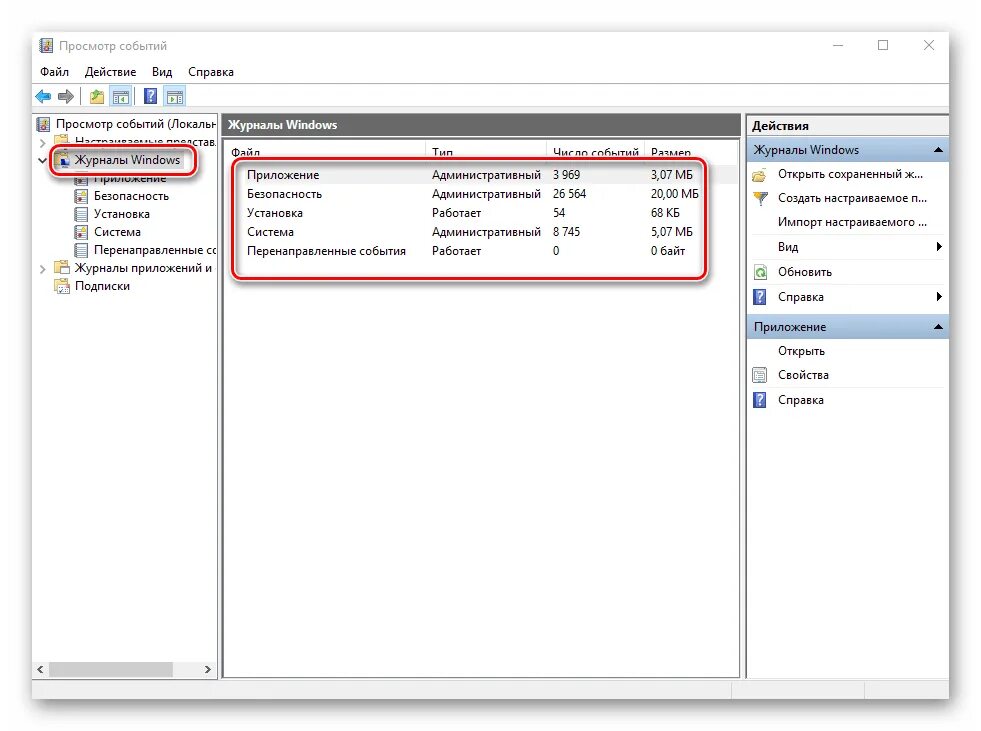Screen dimensions: 981x731
Task: Toggle the action pane toolbar icon
Action: [x=175, y=96]
